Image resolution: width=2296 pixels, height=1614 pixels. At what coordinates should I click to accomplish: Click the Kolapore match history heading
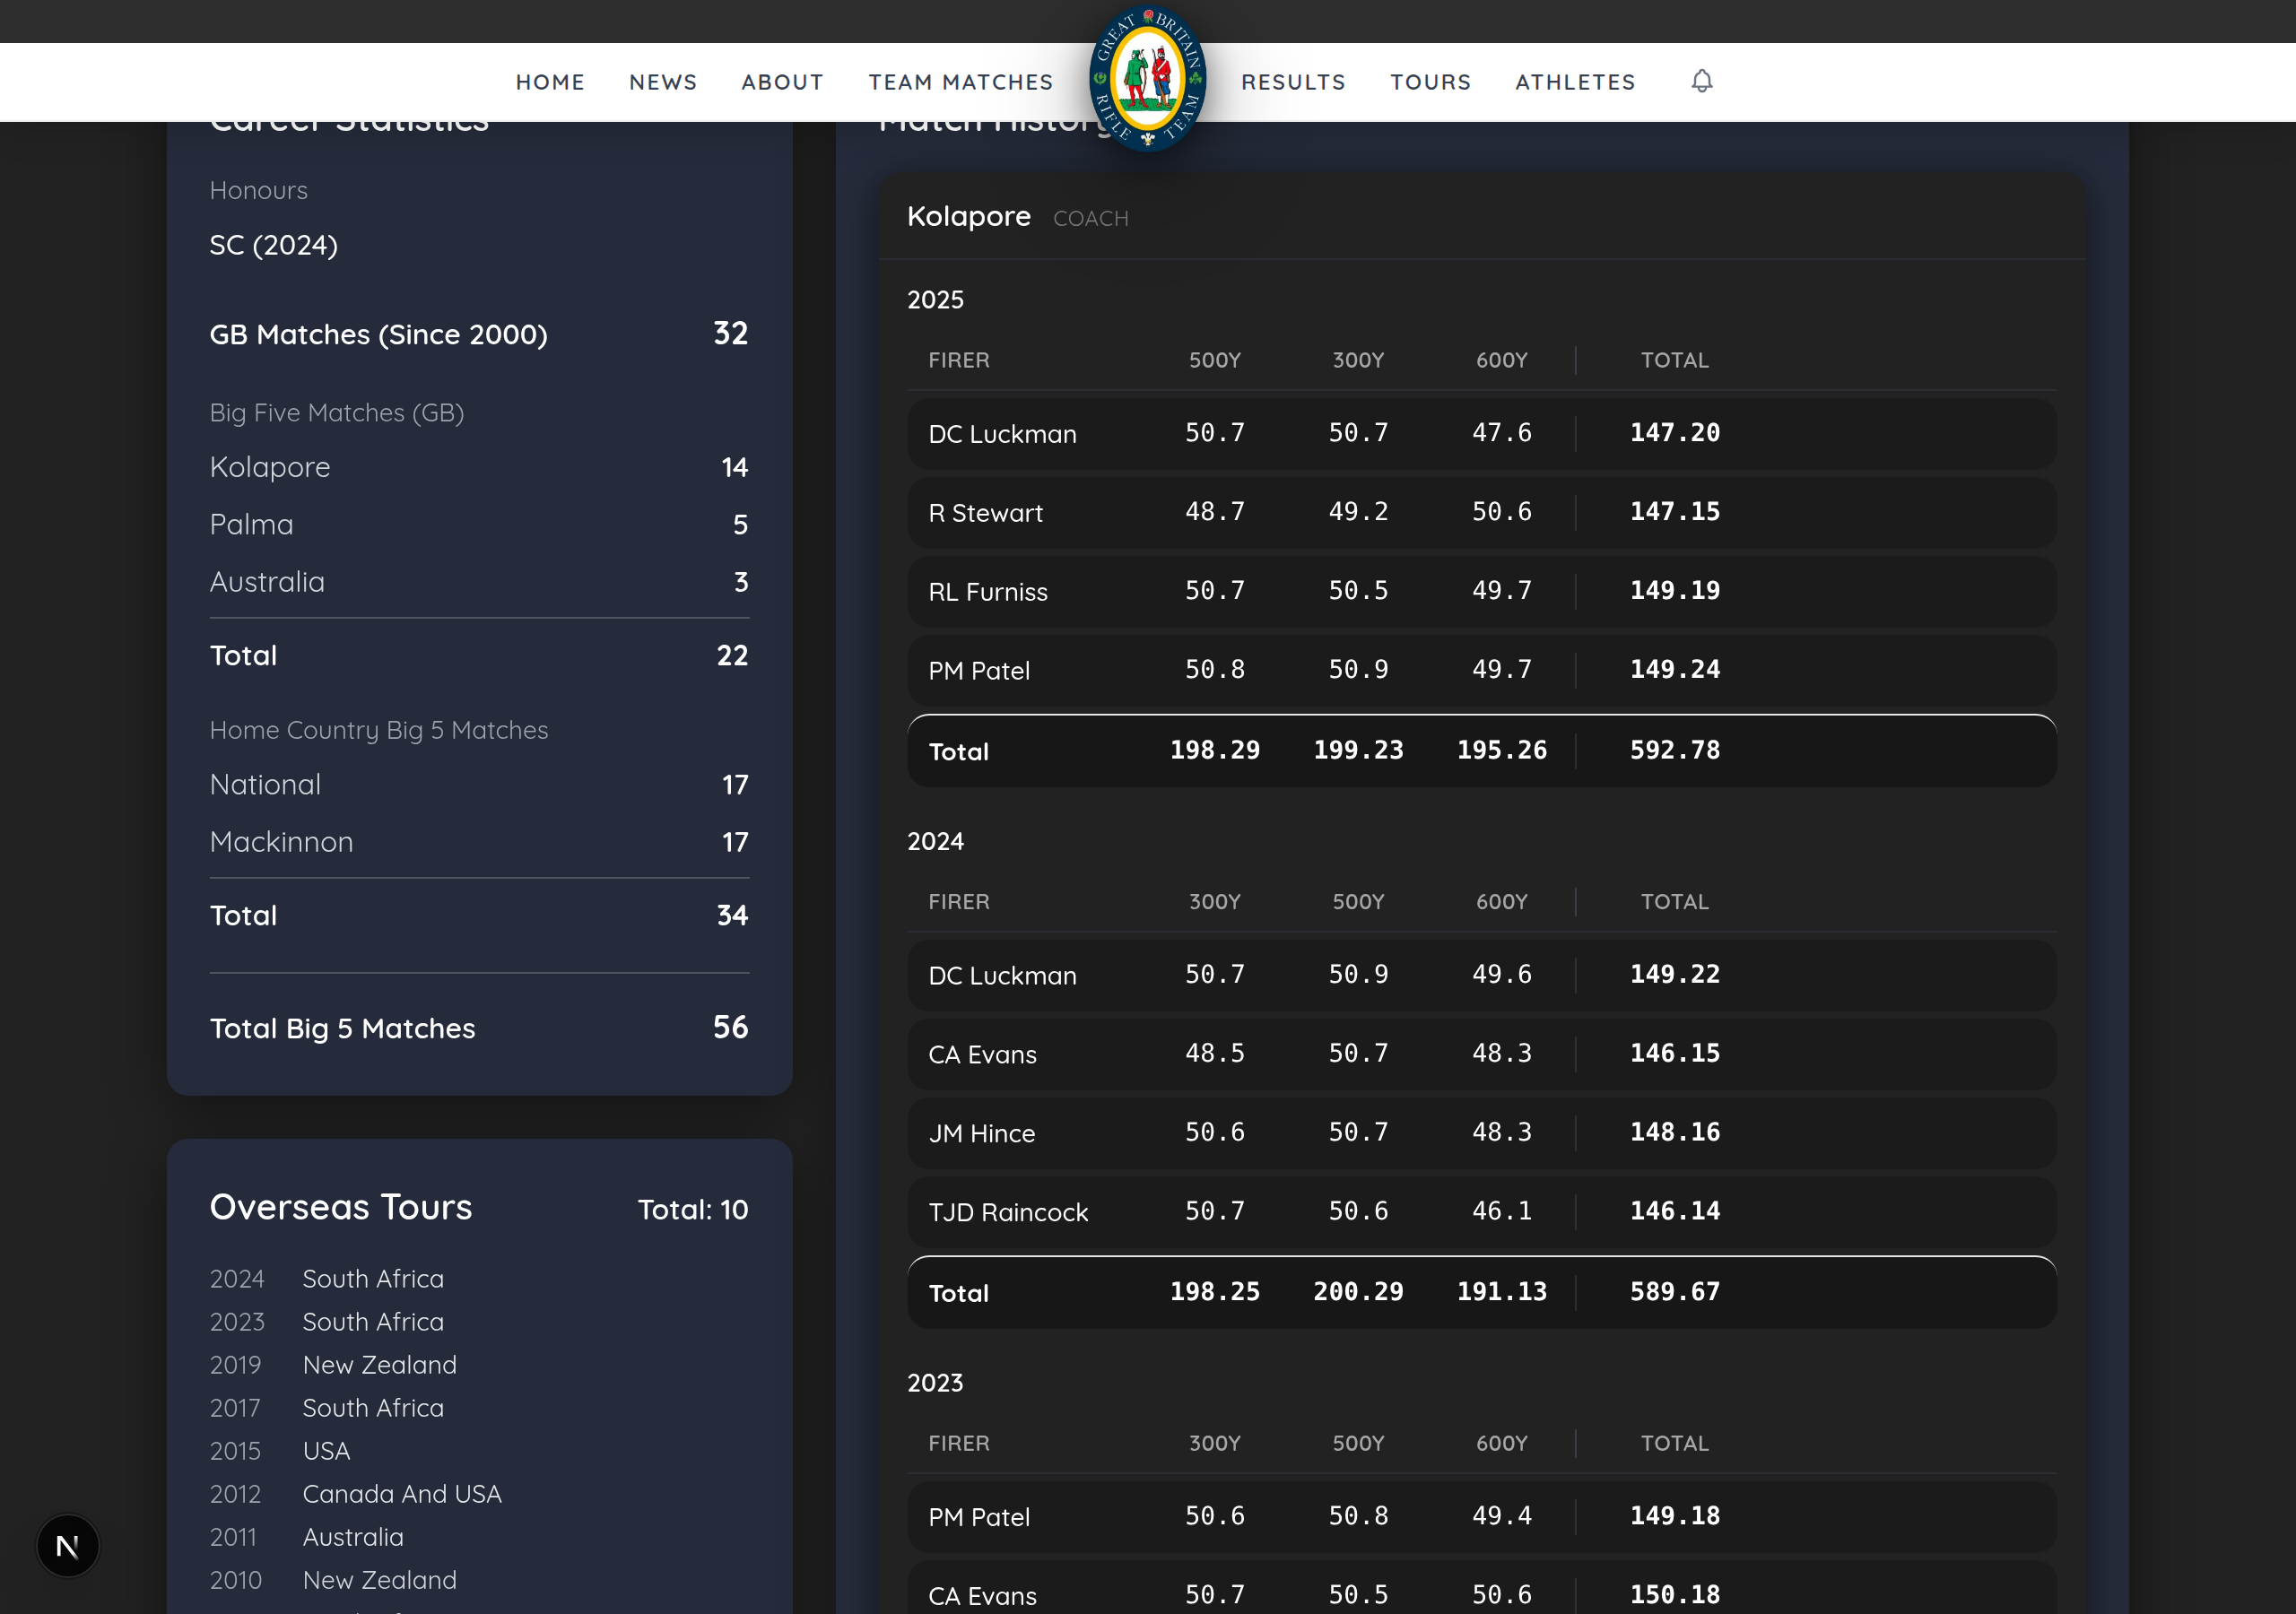(x=968, y=216)
